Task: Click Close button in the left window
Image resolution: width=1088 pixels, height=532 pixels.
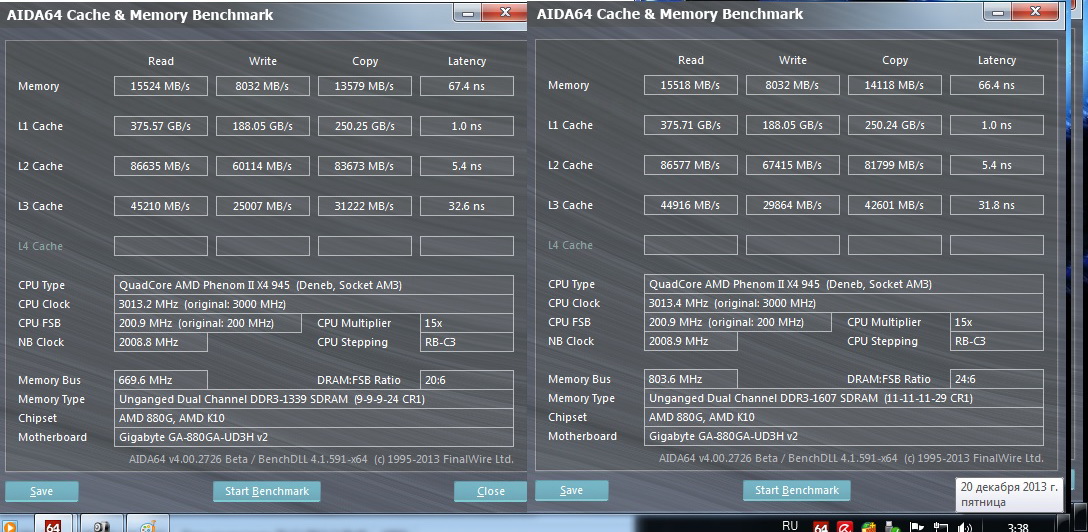Action: click(490, 491)
